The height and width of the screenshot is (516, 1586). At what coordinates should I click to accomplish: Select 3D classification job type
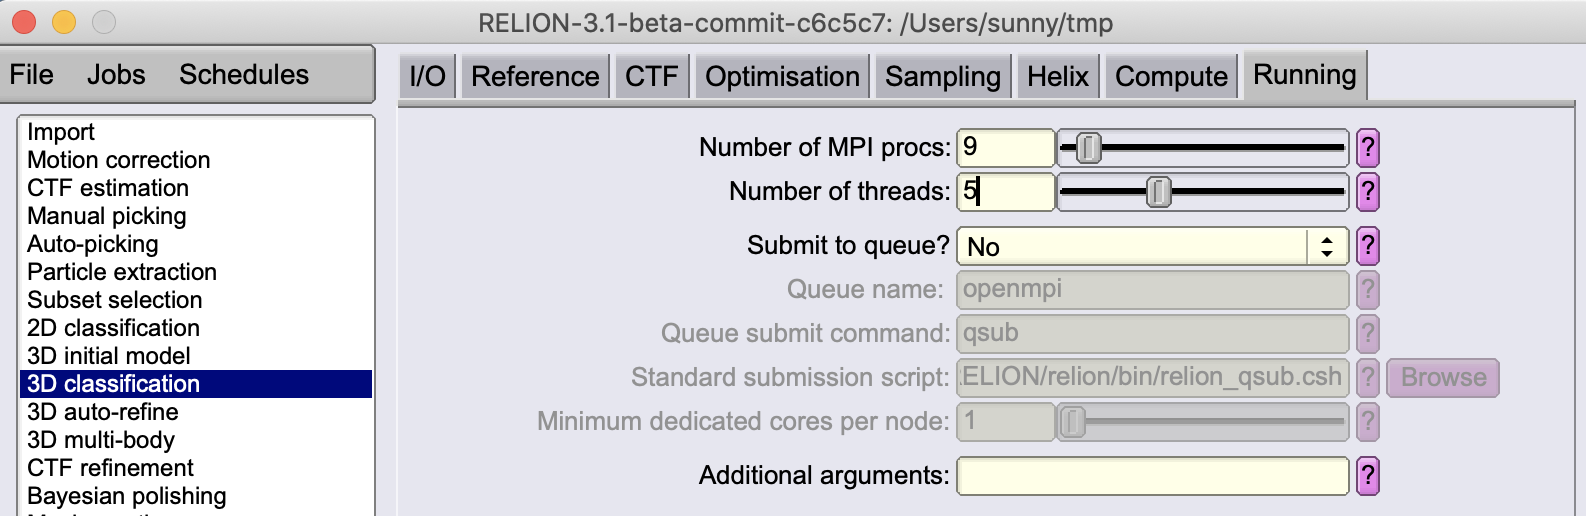point(196,384)
